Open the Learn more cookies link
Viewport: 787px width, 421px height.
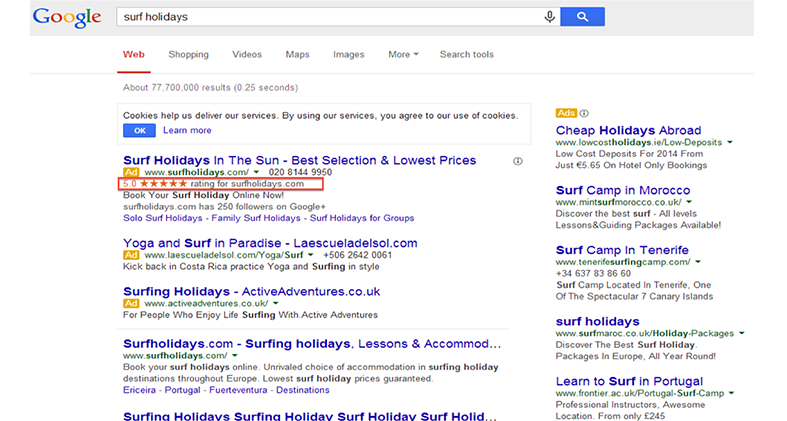pos(187,130)
